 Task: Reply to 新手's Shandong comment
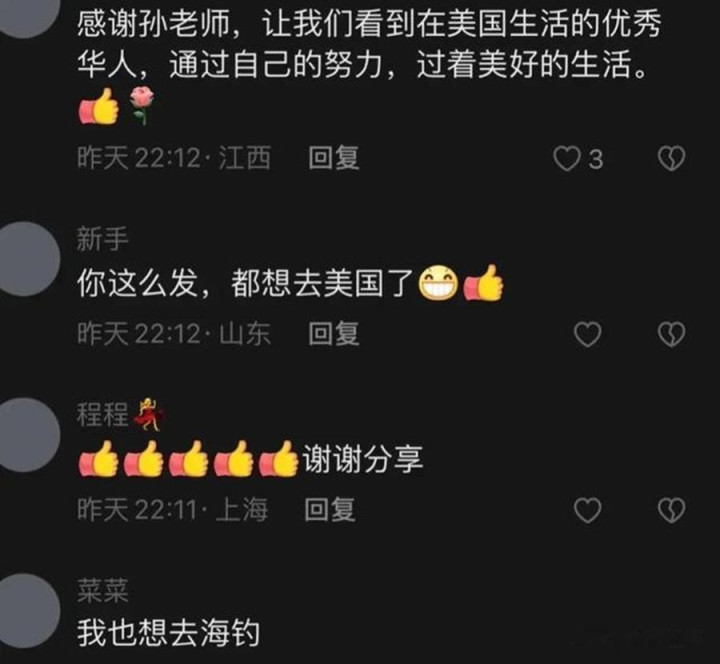pyautogui.click(x=333, y=333)
